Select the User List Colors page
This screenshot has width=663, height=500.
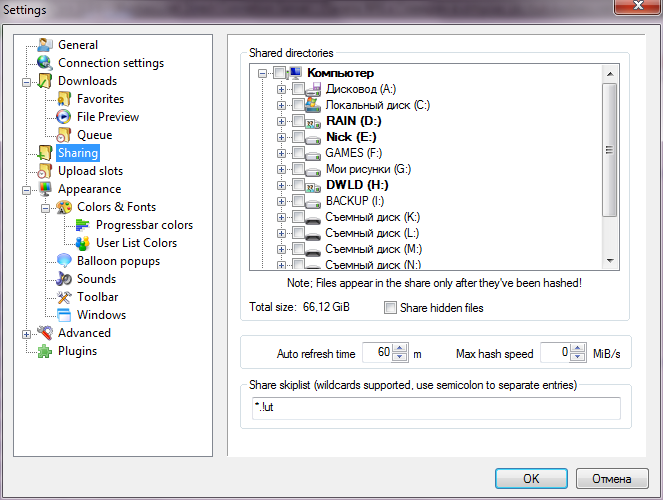pyautogui.click(x=136, y=243)
